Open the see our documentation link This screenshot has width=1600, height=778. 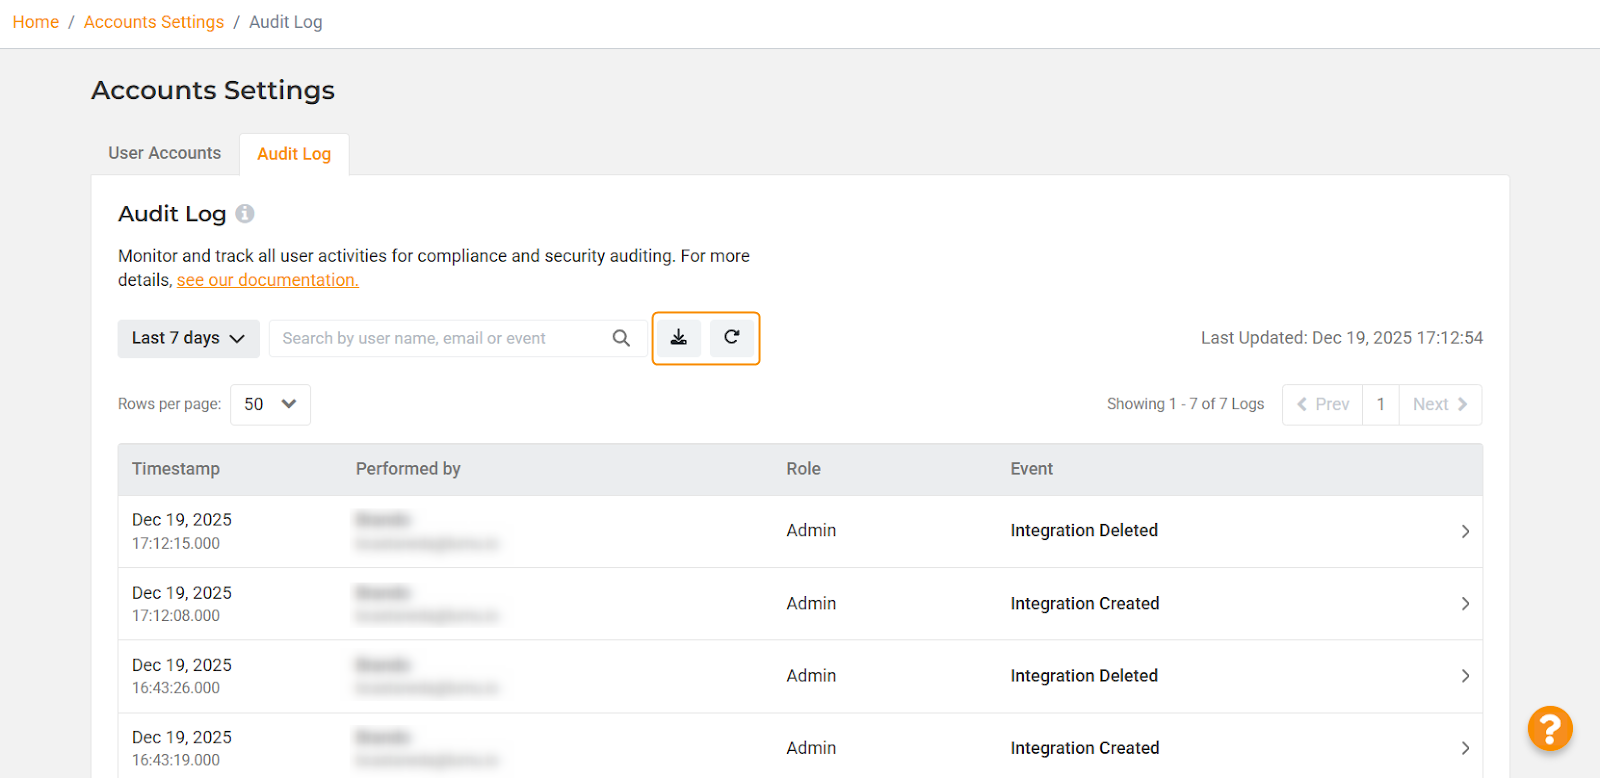267,280
